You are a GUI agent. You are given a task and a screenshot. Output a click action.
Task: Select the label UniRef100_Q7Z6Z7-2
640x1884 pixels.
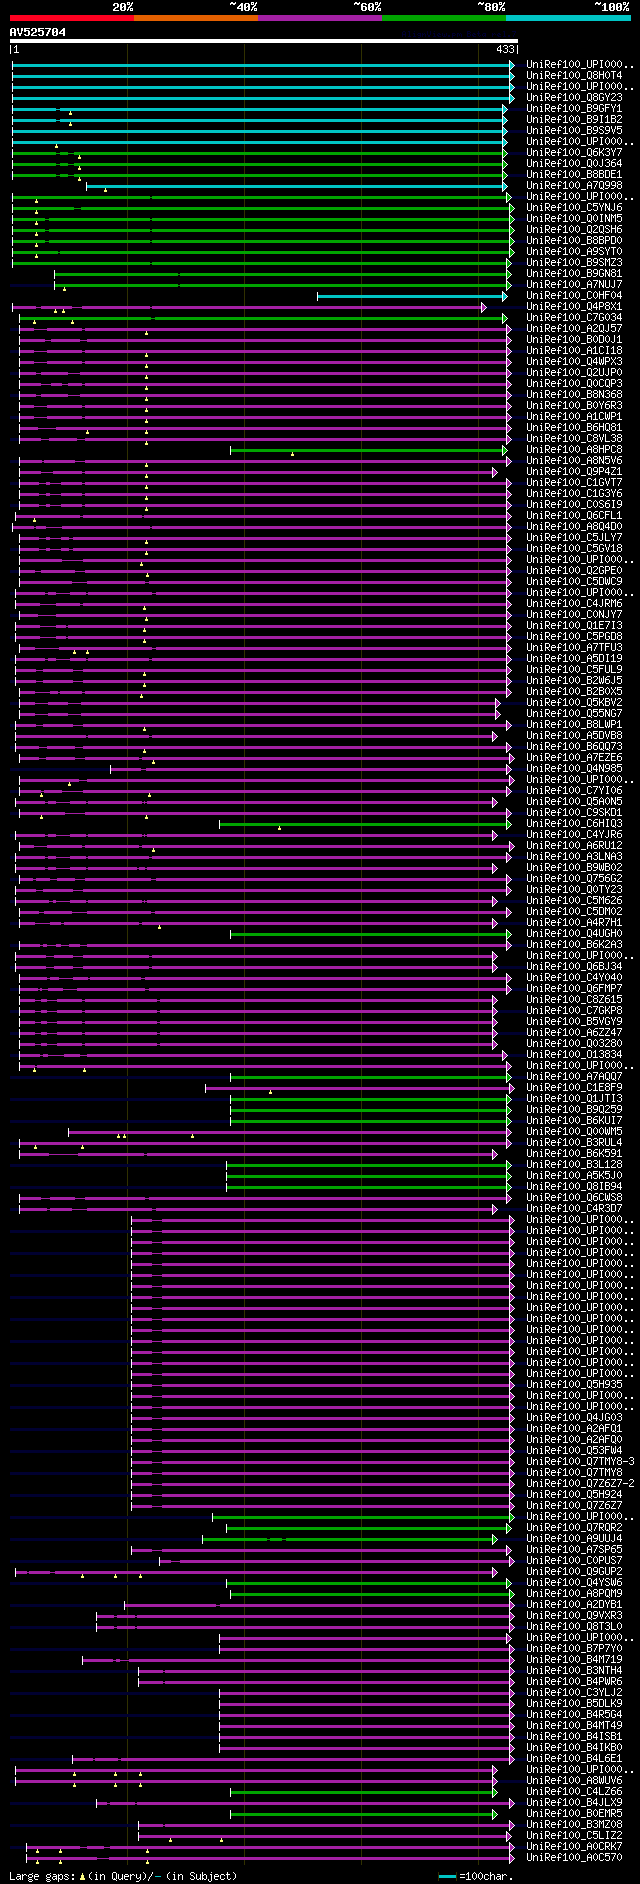580,1483
